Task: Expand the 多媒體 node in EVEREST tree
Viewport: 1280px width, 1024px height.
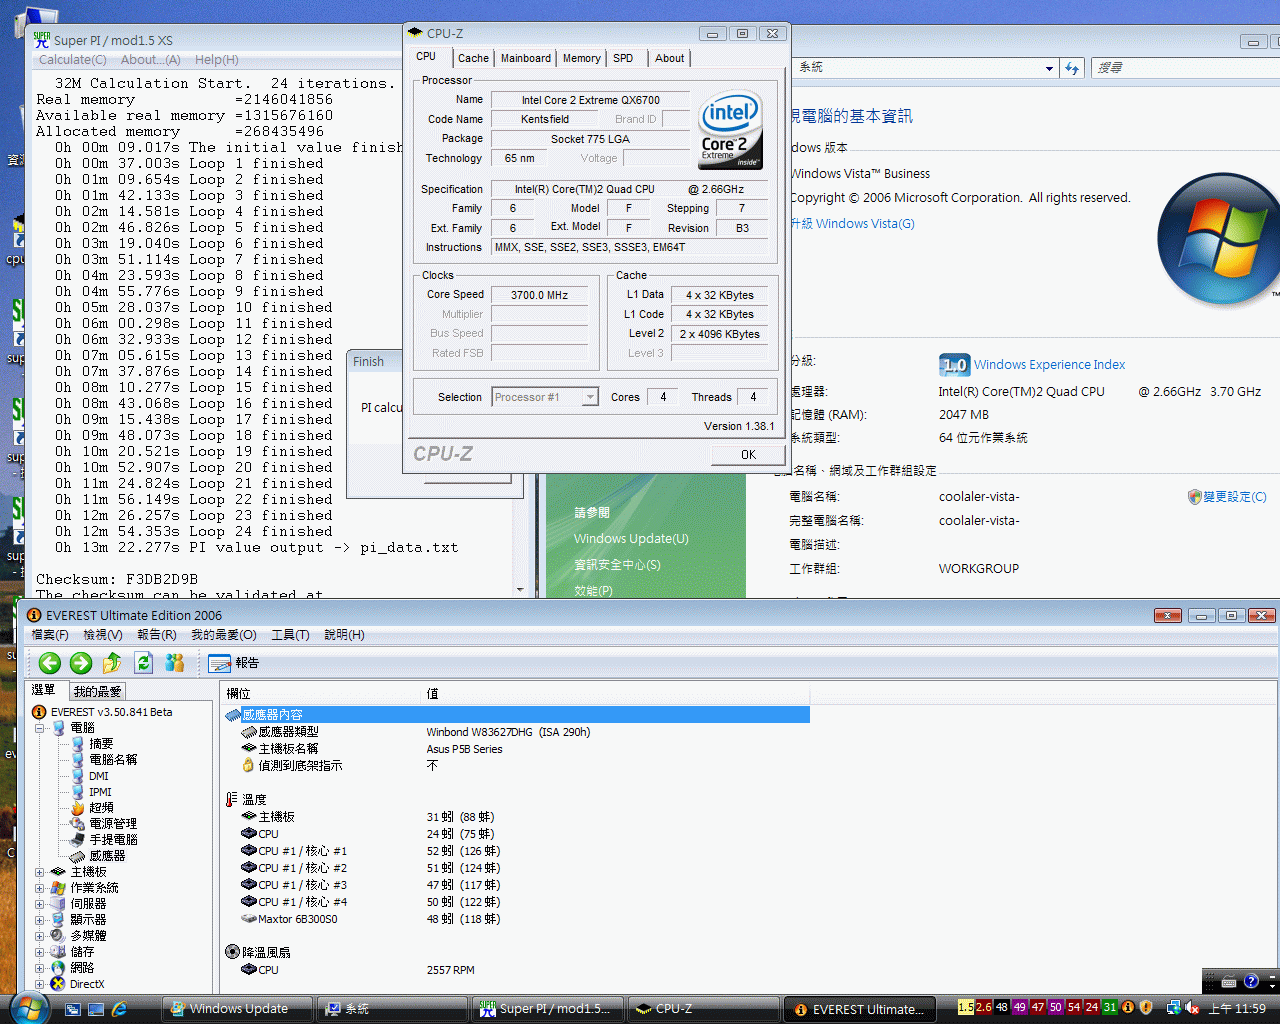Action: [x=40, y=936]
